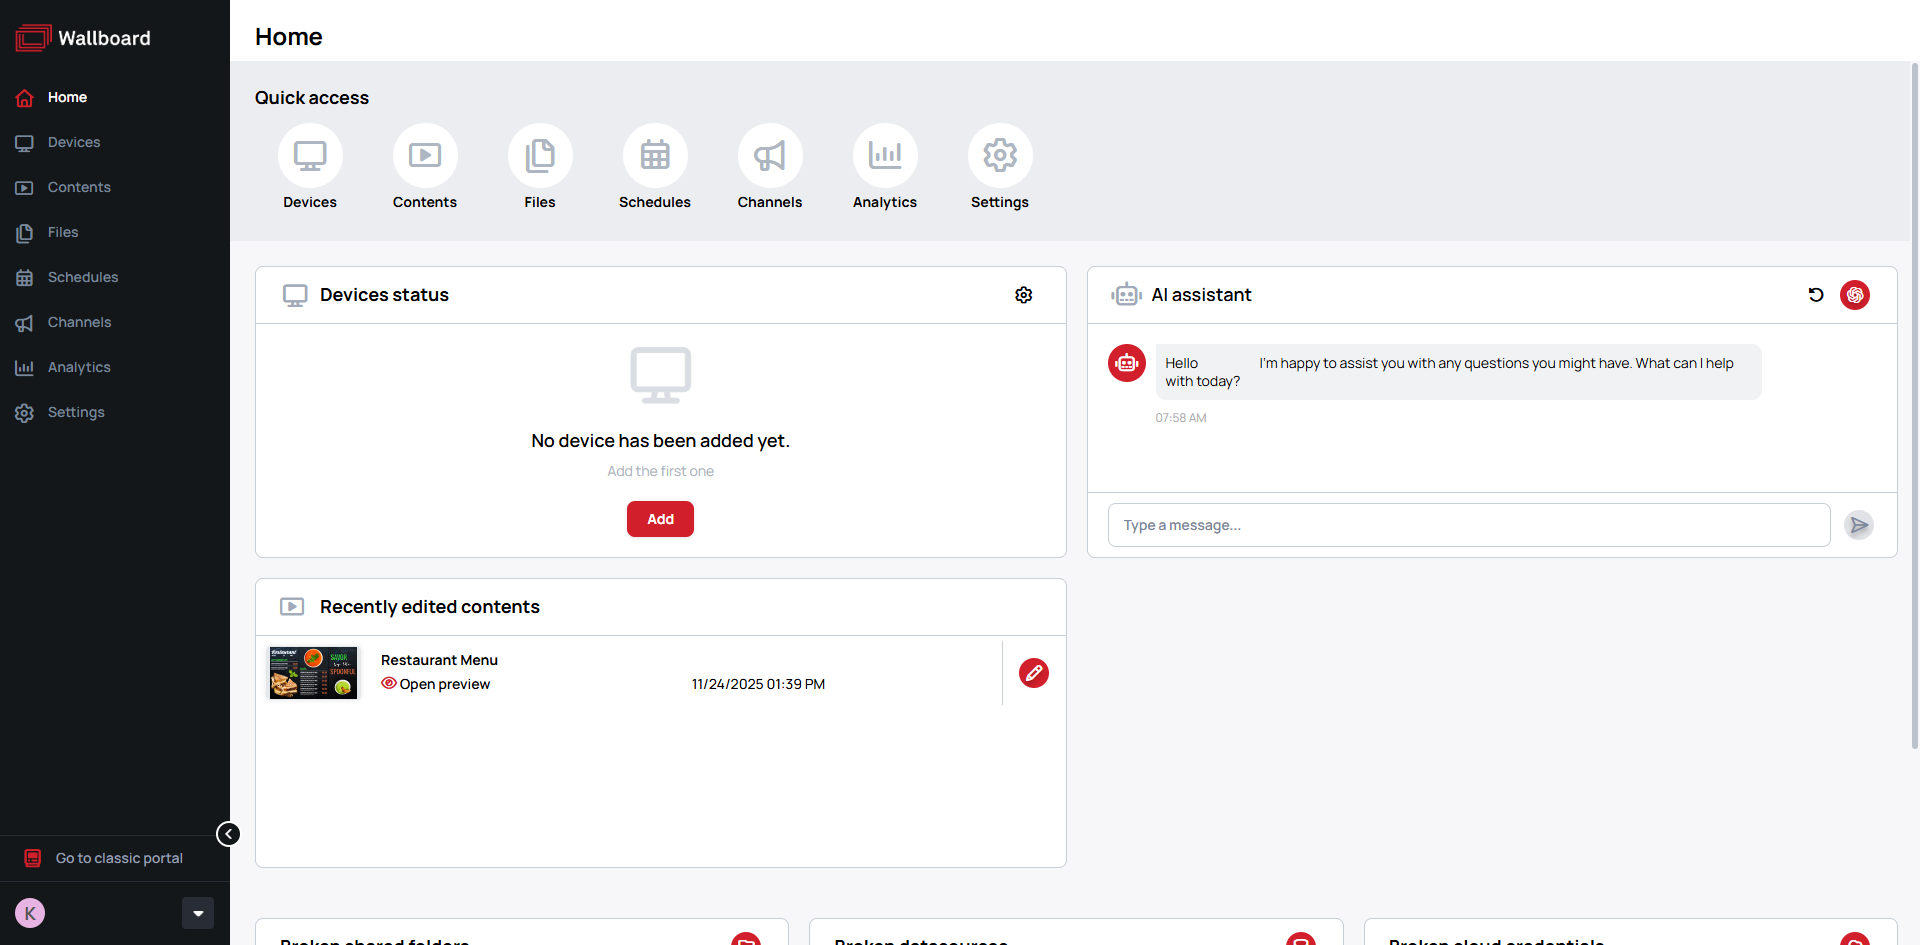Click the AI assistant robot header icon
The width and height of the screenshot is (1920, 945).
click(x=1126, y=295)
